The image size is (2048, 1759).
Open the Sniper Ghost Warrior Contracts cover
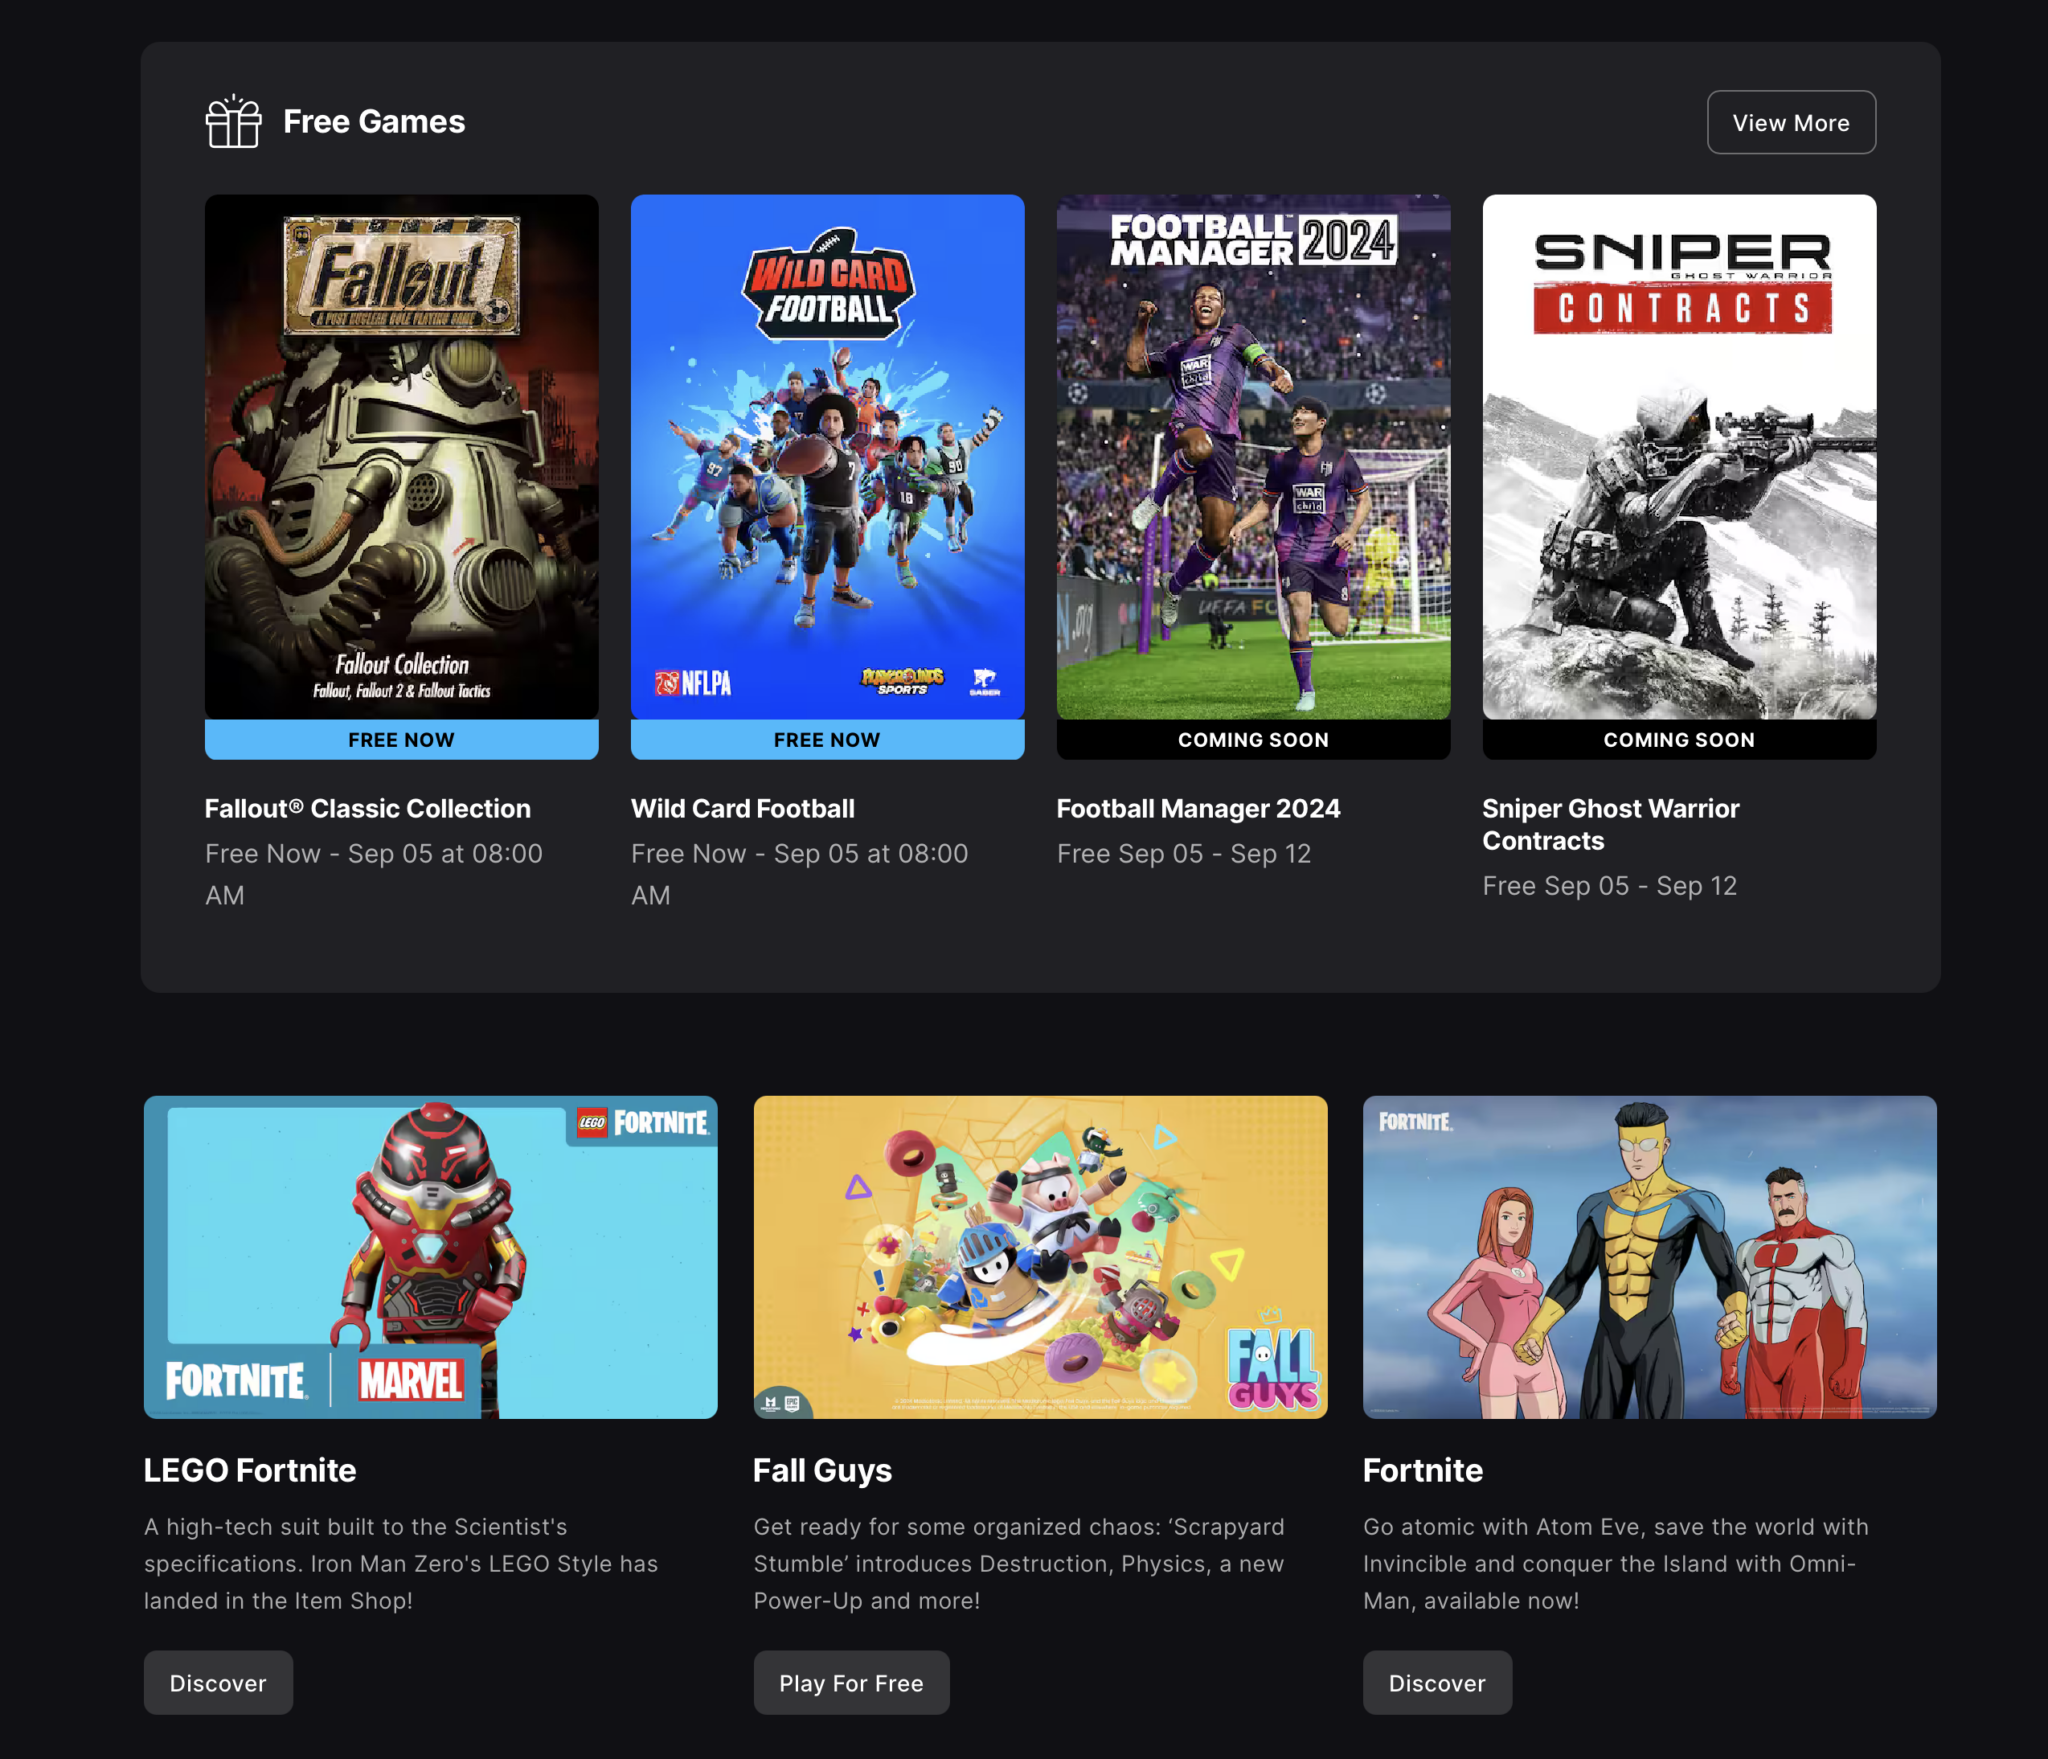coord(1679,456)
